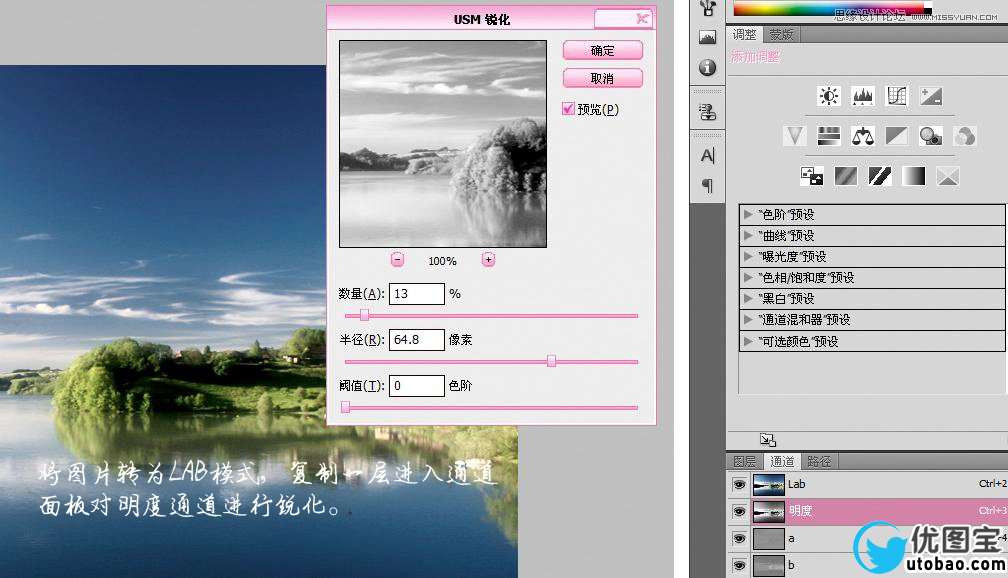This screenshot has width=1008, height=578.
Task: Add an Invert adjustment
Action: pos(812,176)
